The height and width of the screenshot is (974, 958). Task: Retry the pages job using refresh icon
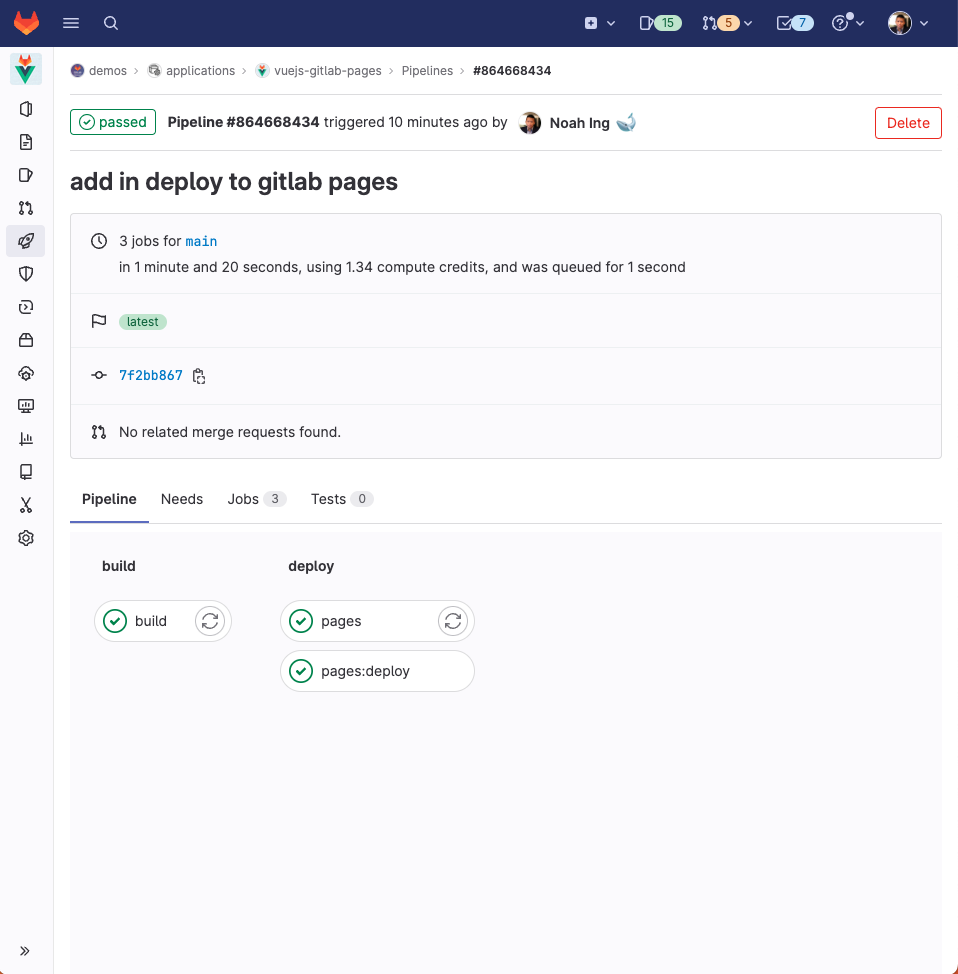453,621
